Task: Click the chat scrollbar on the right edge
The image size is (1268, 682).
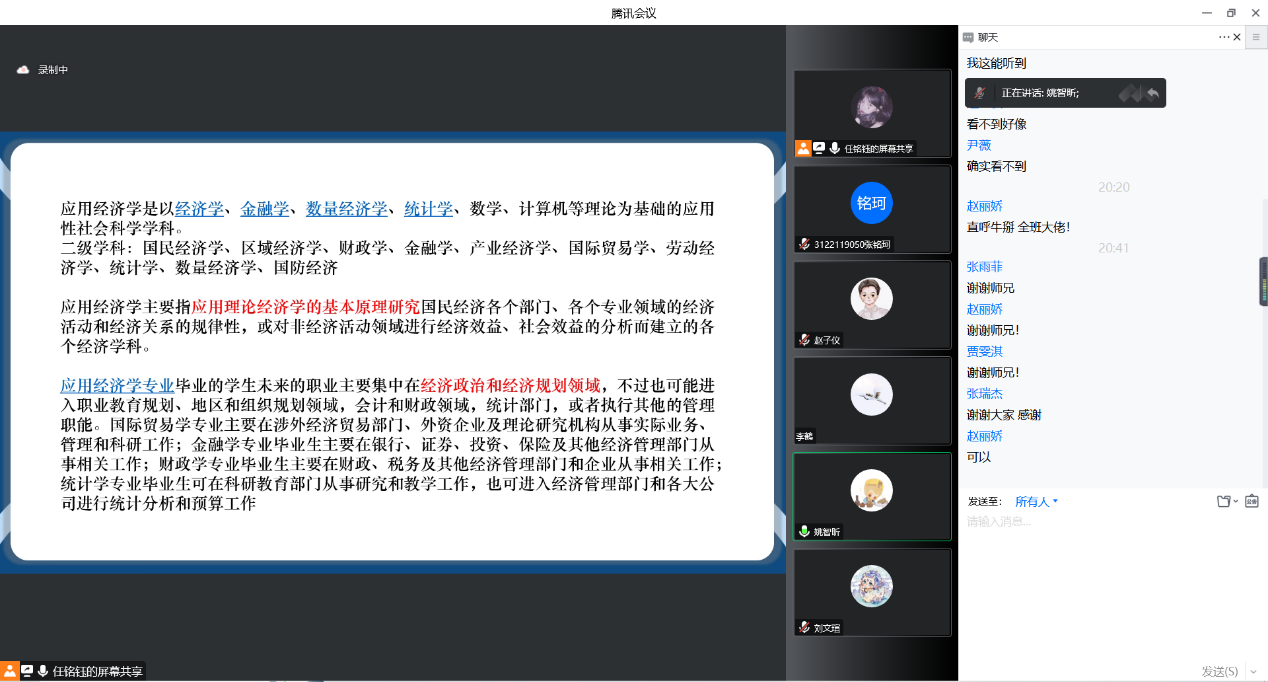Action: click(1263, 282)
